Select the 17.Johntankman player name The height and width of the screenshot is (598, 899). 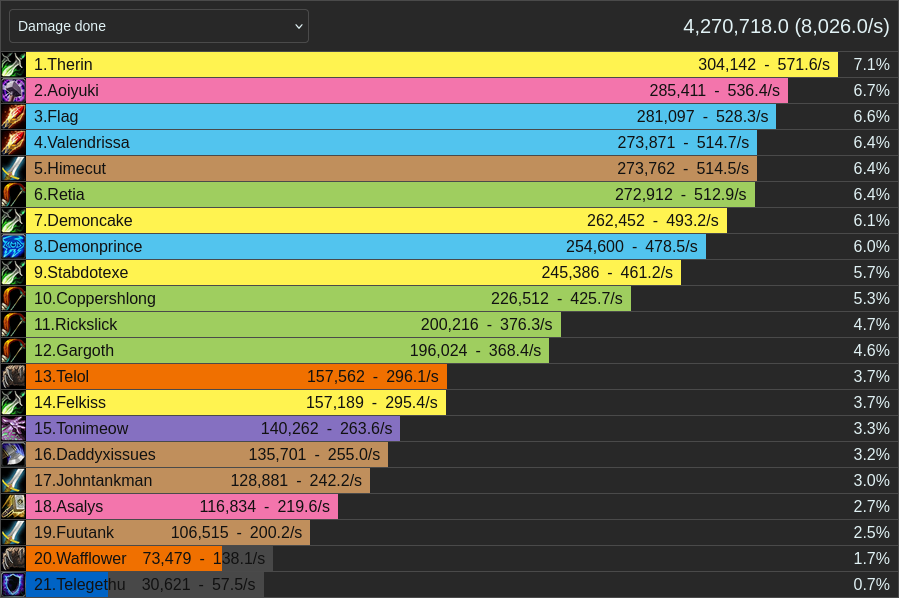(x=93, y=480)
